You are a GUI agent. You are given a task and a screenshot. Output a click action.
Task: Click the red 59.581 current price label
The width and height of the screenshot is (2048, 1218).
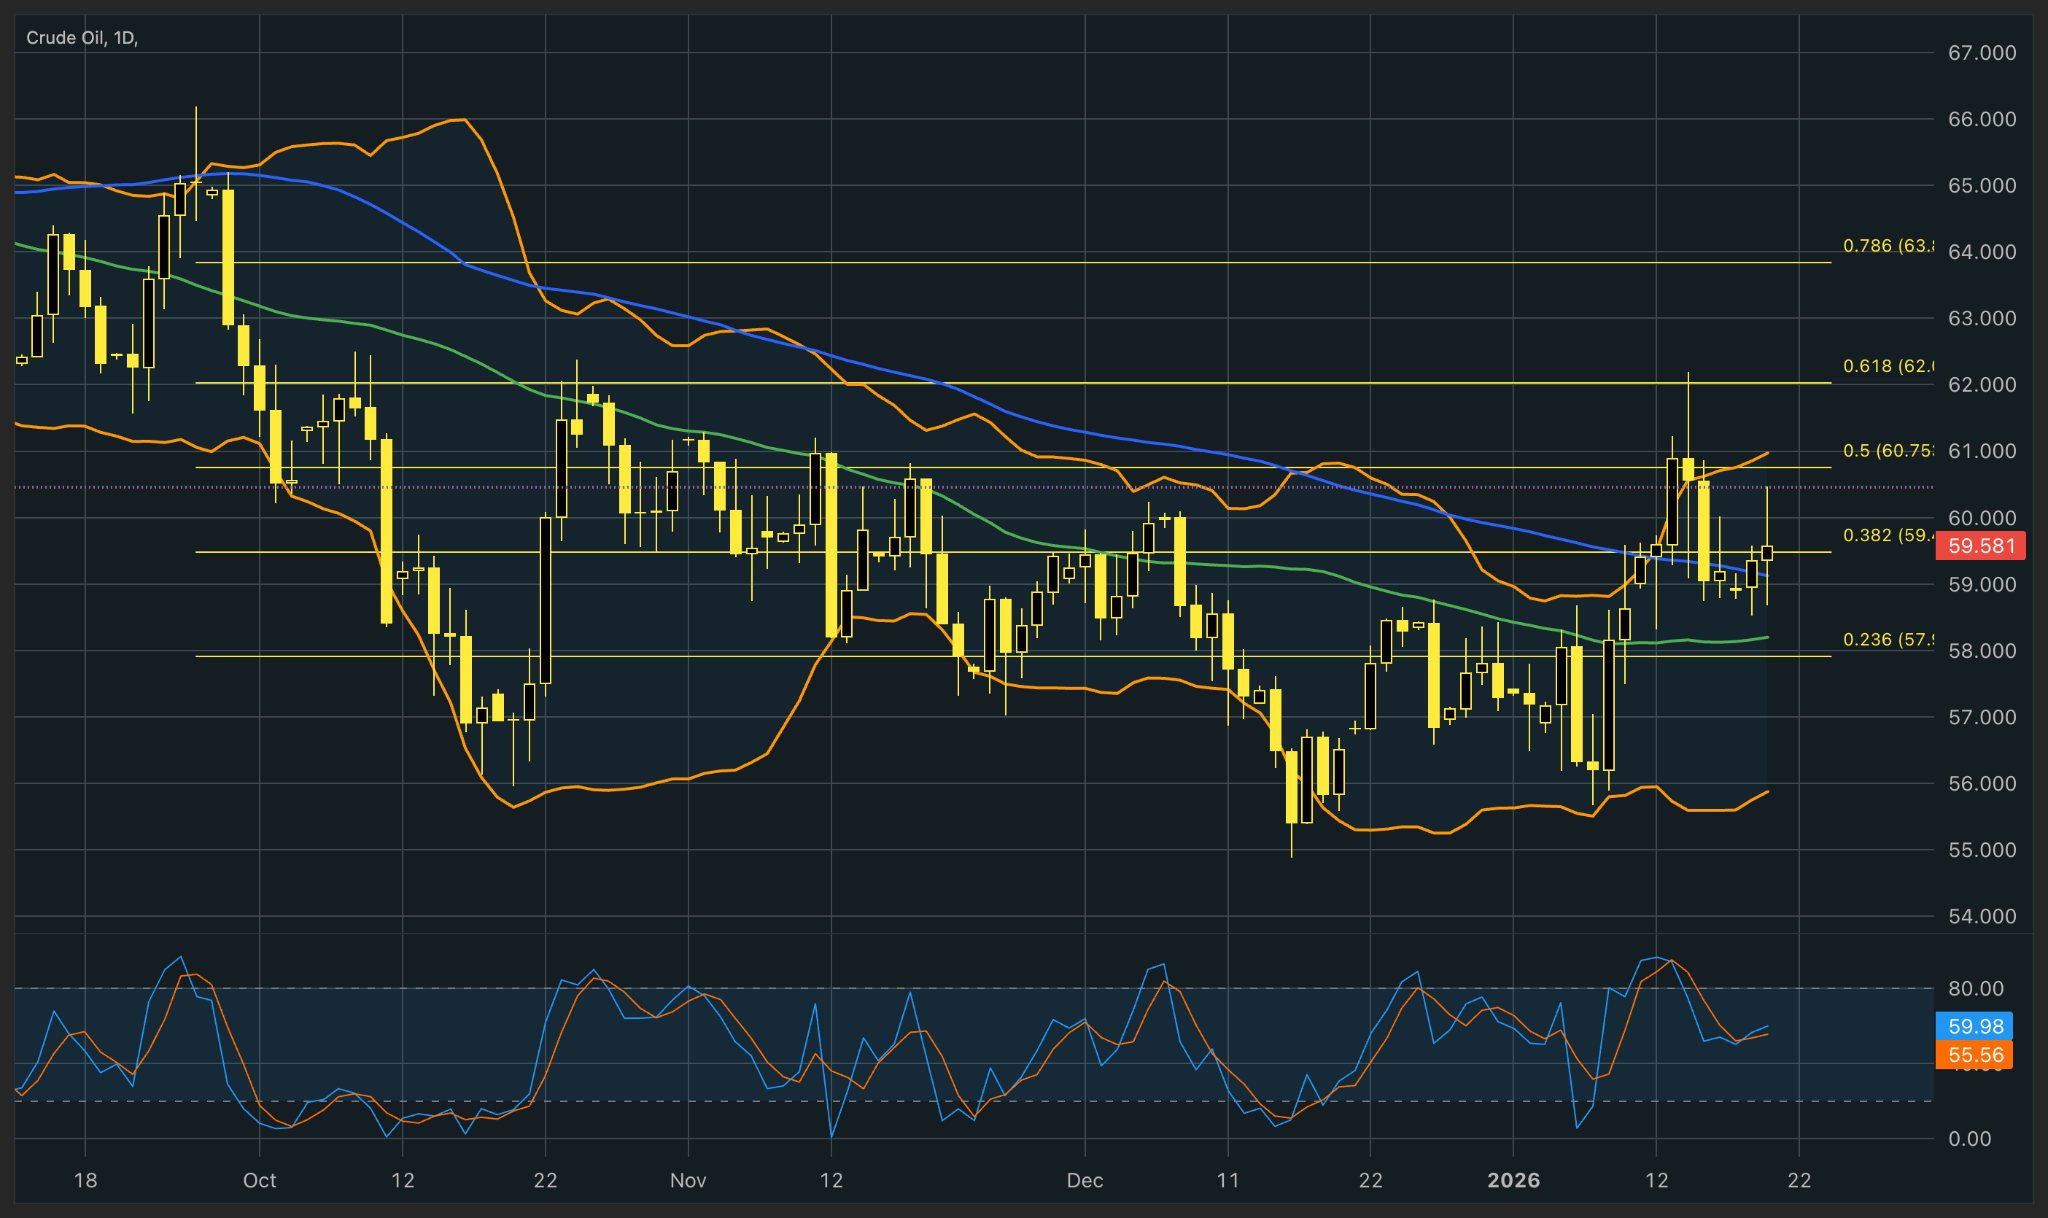tap(1981, 546)
